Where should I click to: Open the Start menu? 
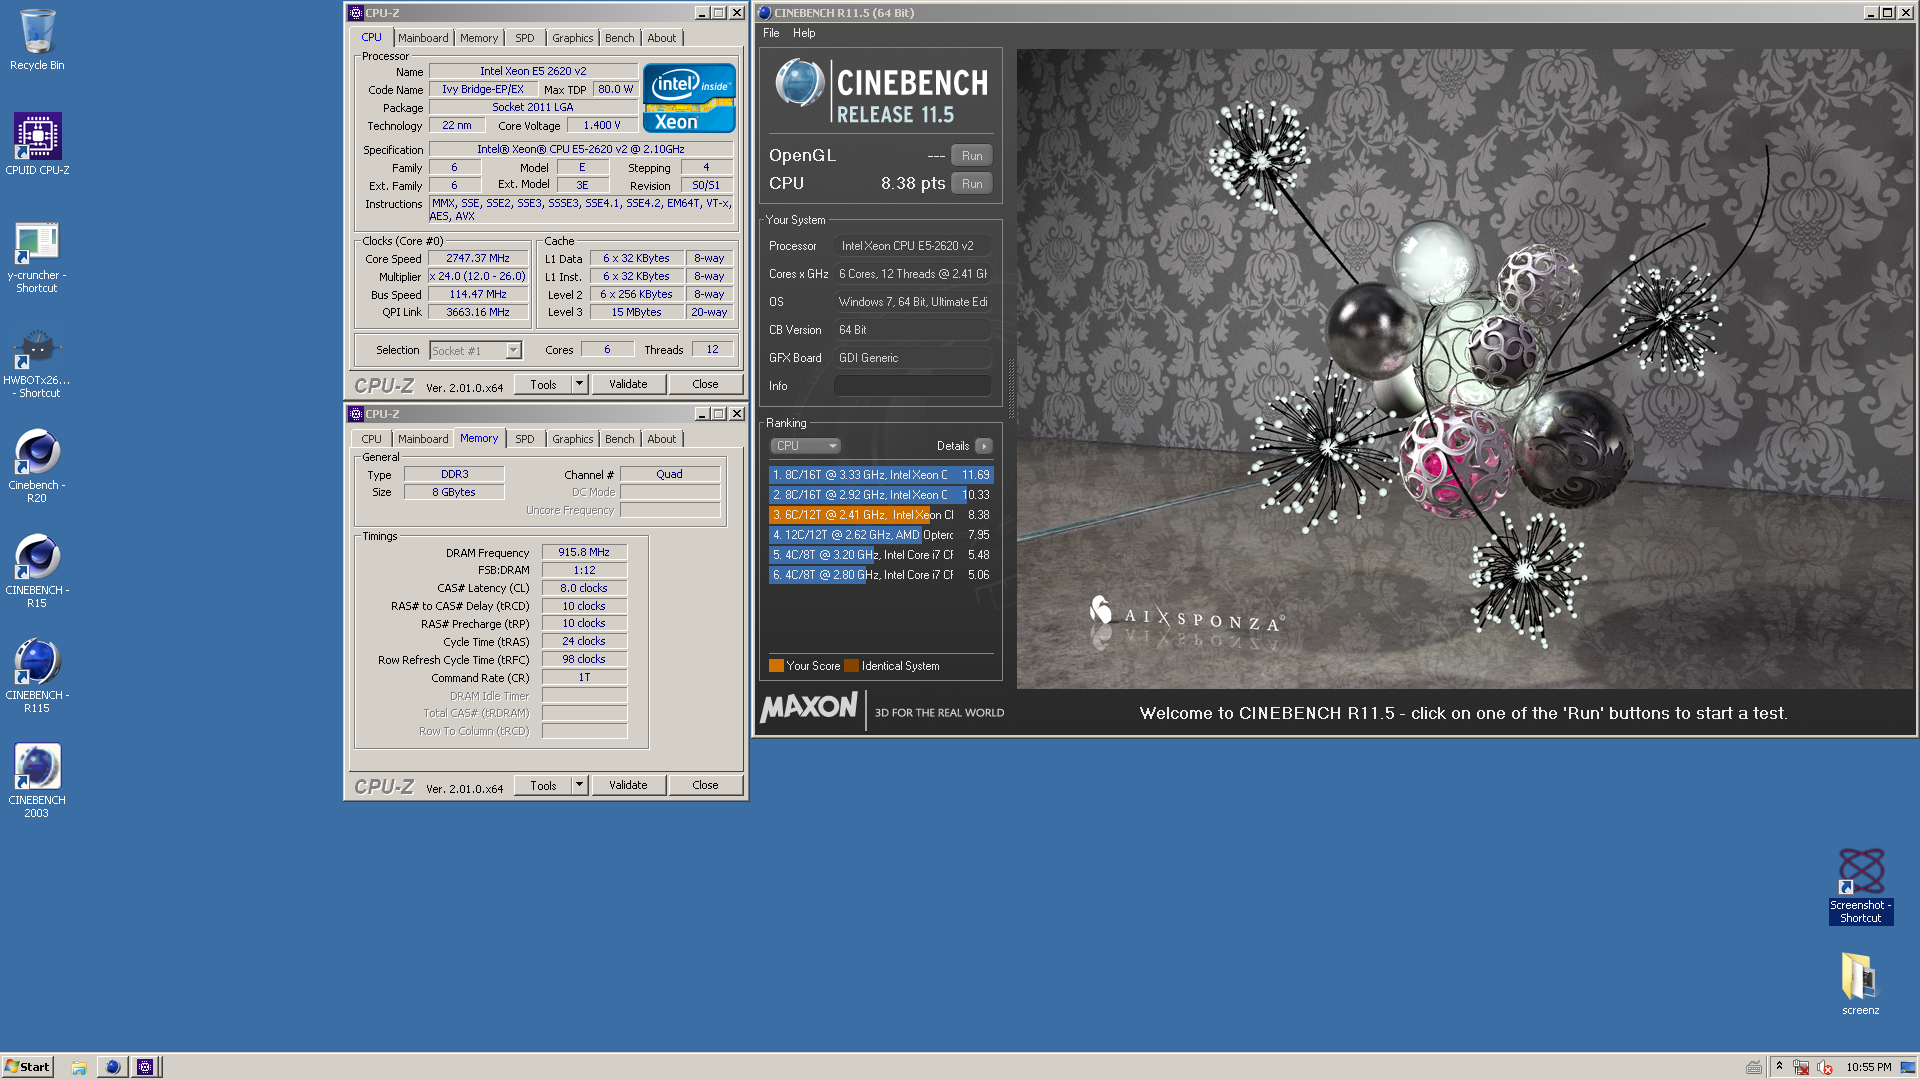click(27, 1067)
